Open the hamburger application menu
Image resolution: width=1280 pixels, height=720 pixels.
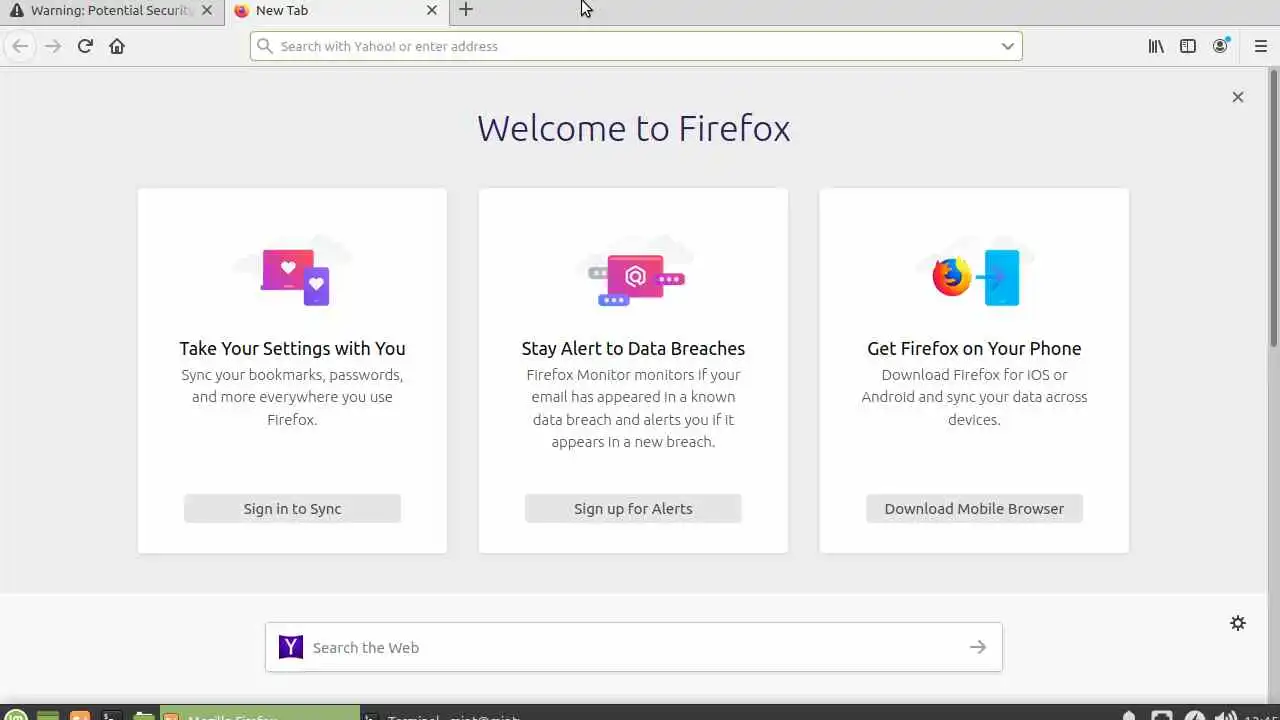click(1260, 46)
